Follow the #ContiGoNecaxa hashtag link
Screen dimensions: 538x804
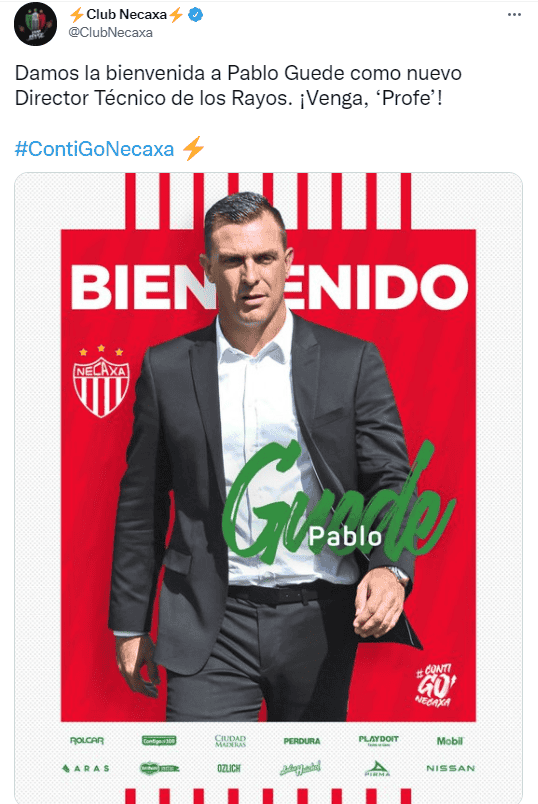click(x=94, y=149)
